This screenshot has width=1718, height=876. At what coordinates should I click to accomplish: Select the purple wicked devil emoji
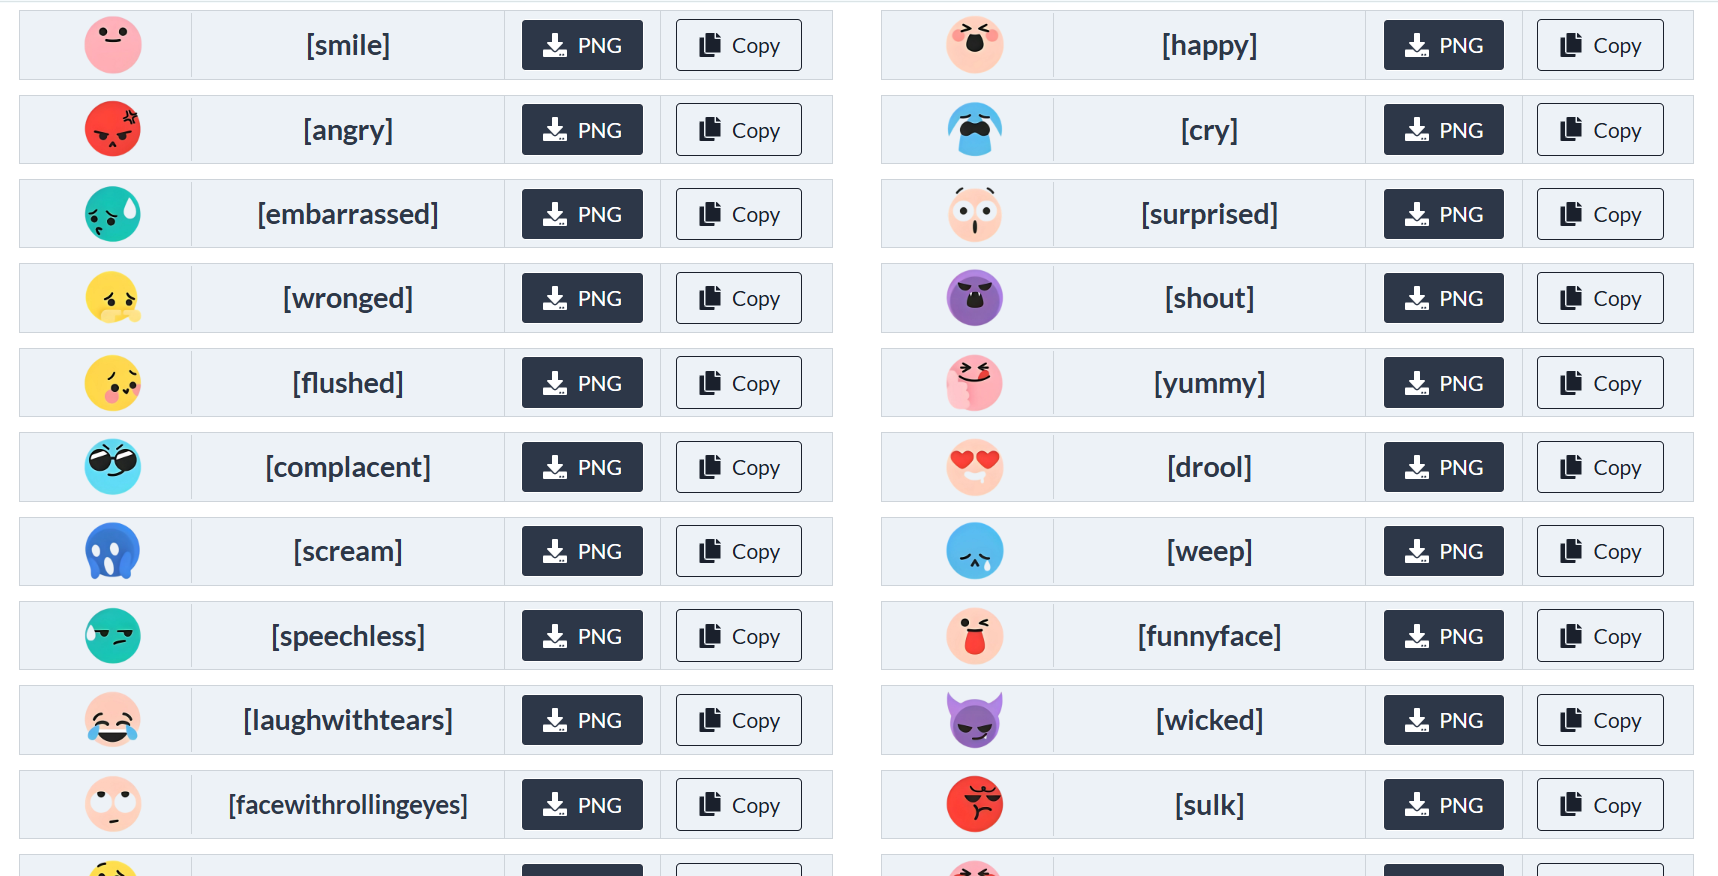tap(975, 720)
